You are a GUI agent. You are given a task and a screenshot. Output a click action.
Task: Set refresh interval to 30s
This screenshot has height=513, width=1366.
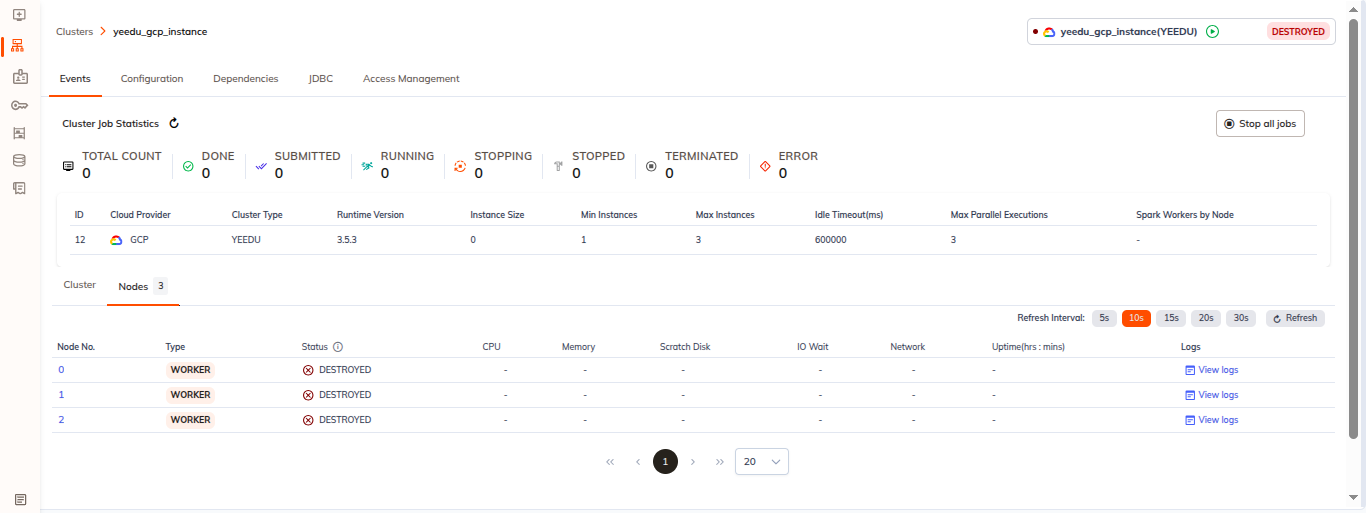(x=1241, y=318)
